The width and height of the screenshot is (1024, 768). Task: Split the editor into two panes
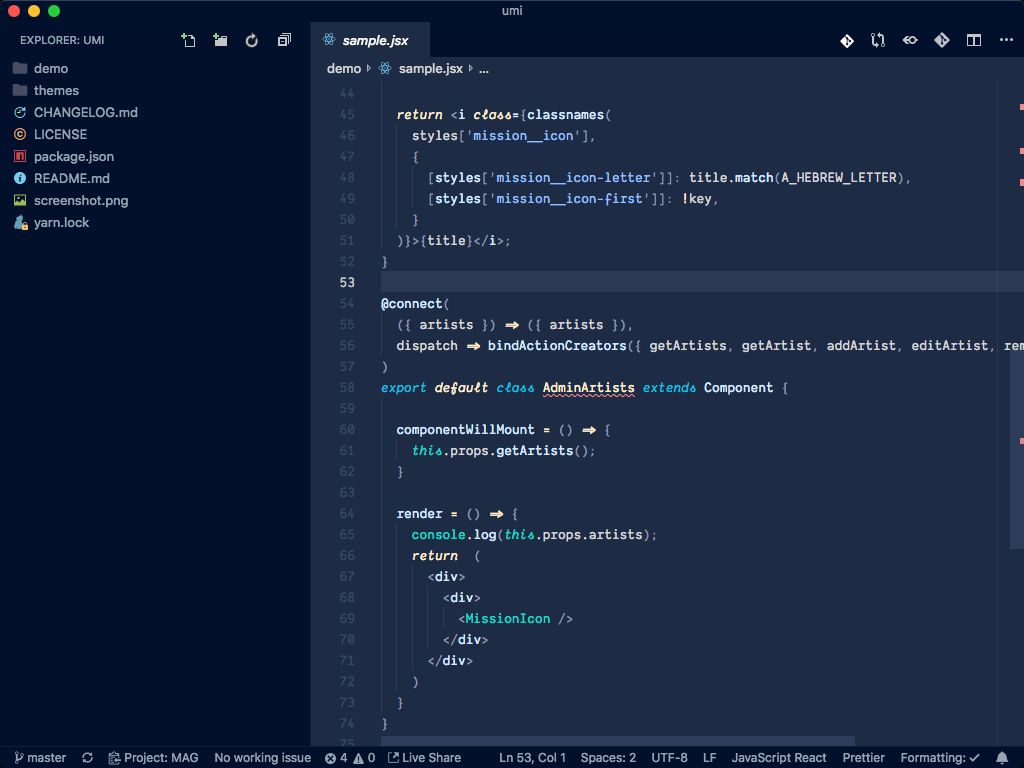click(972, 40)
